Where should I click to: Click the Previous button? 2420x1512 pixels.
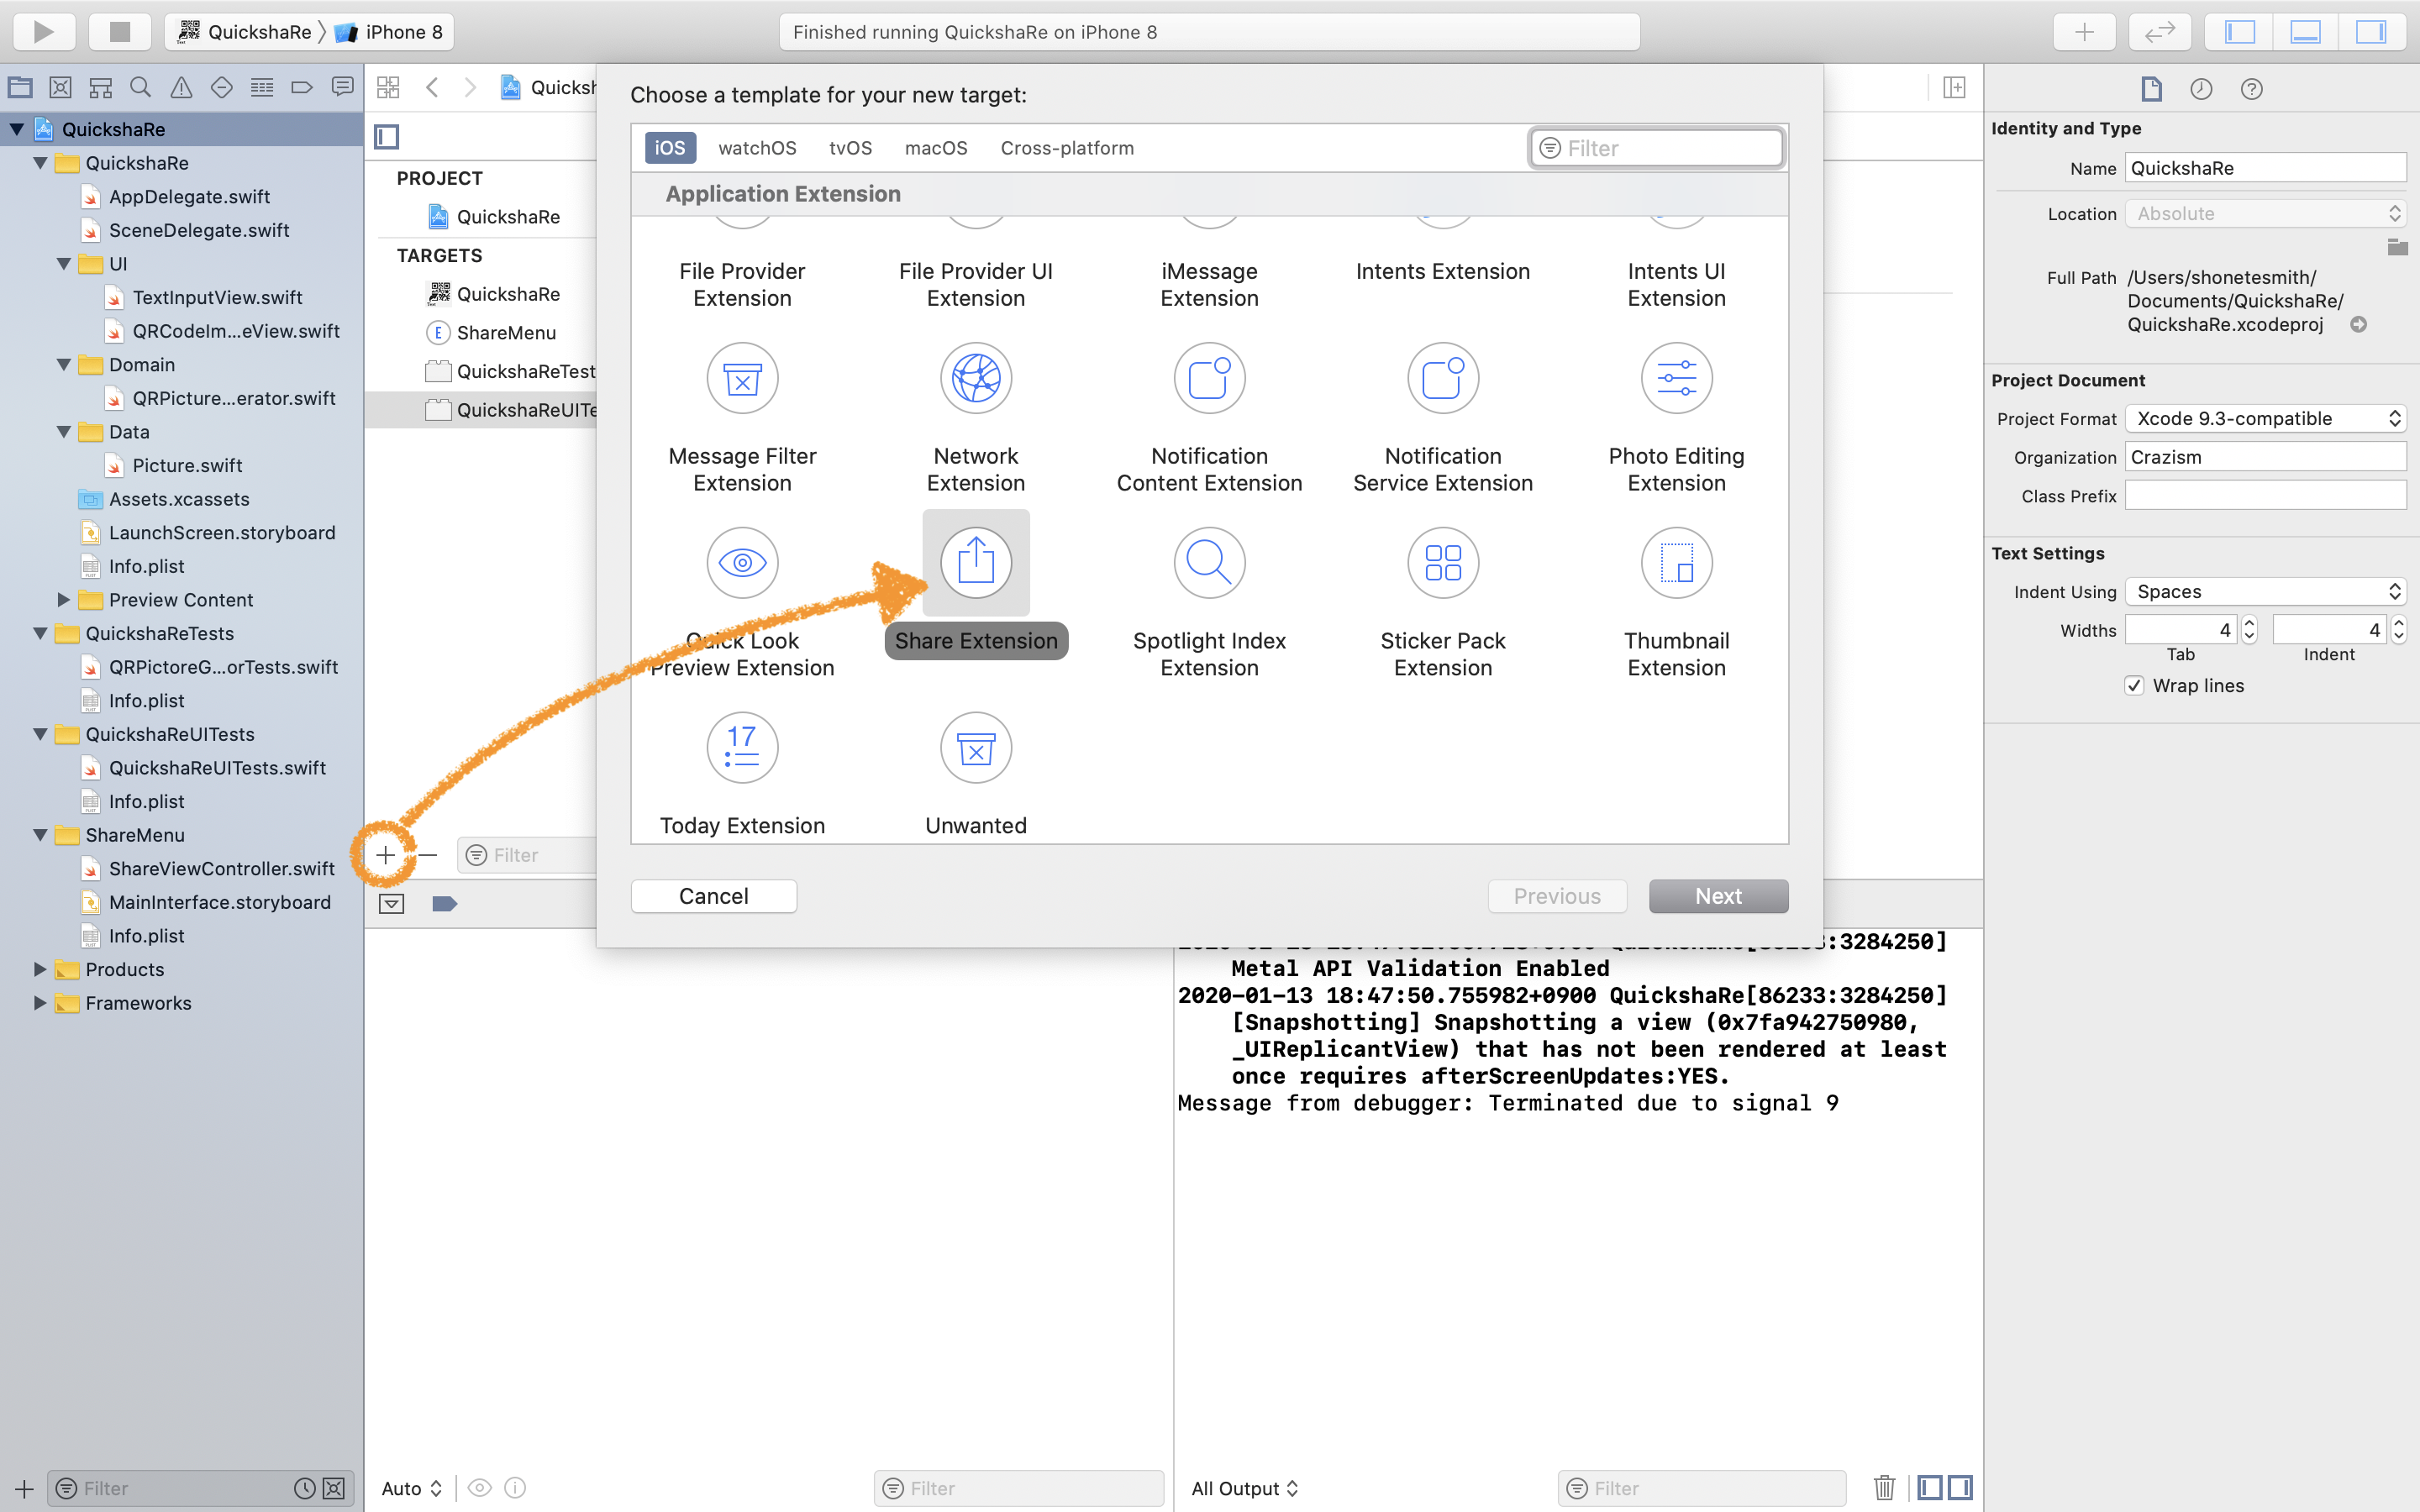[1557, 896]
